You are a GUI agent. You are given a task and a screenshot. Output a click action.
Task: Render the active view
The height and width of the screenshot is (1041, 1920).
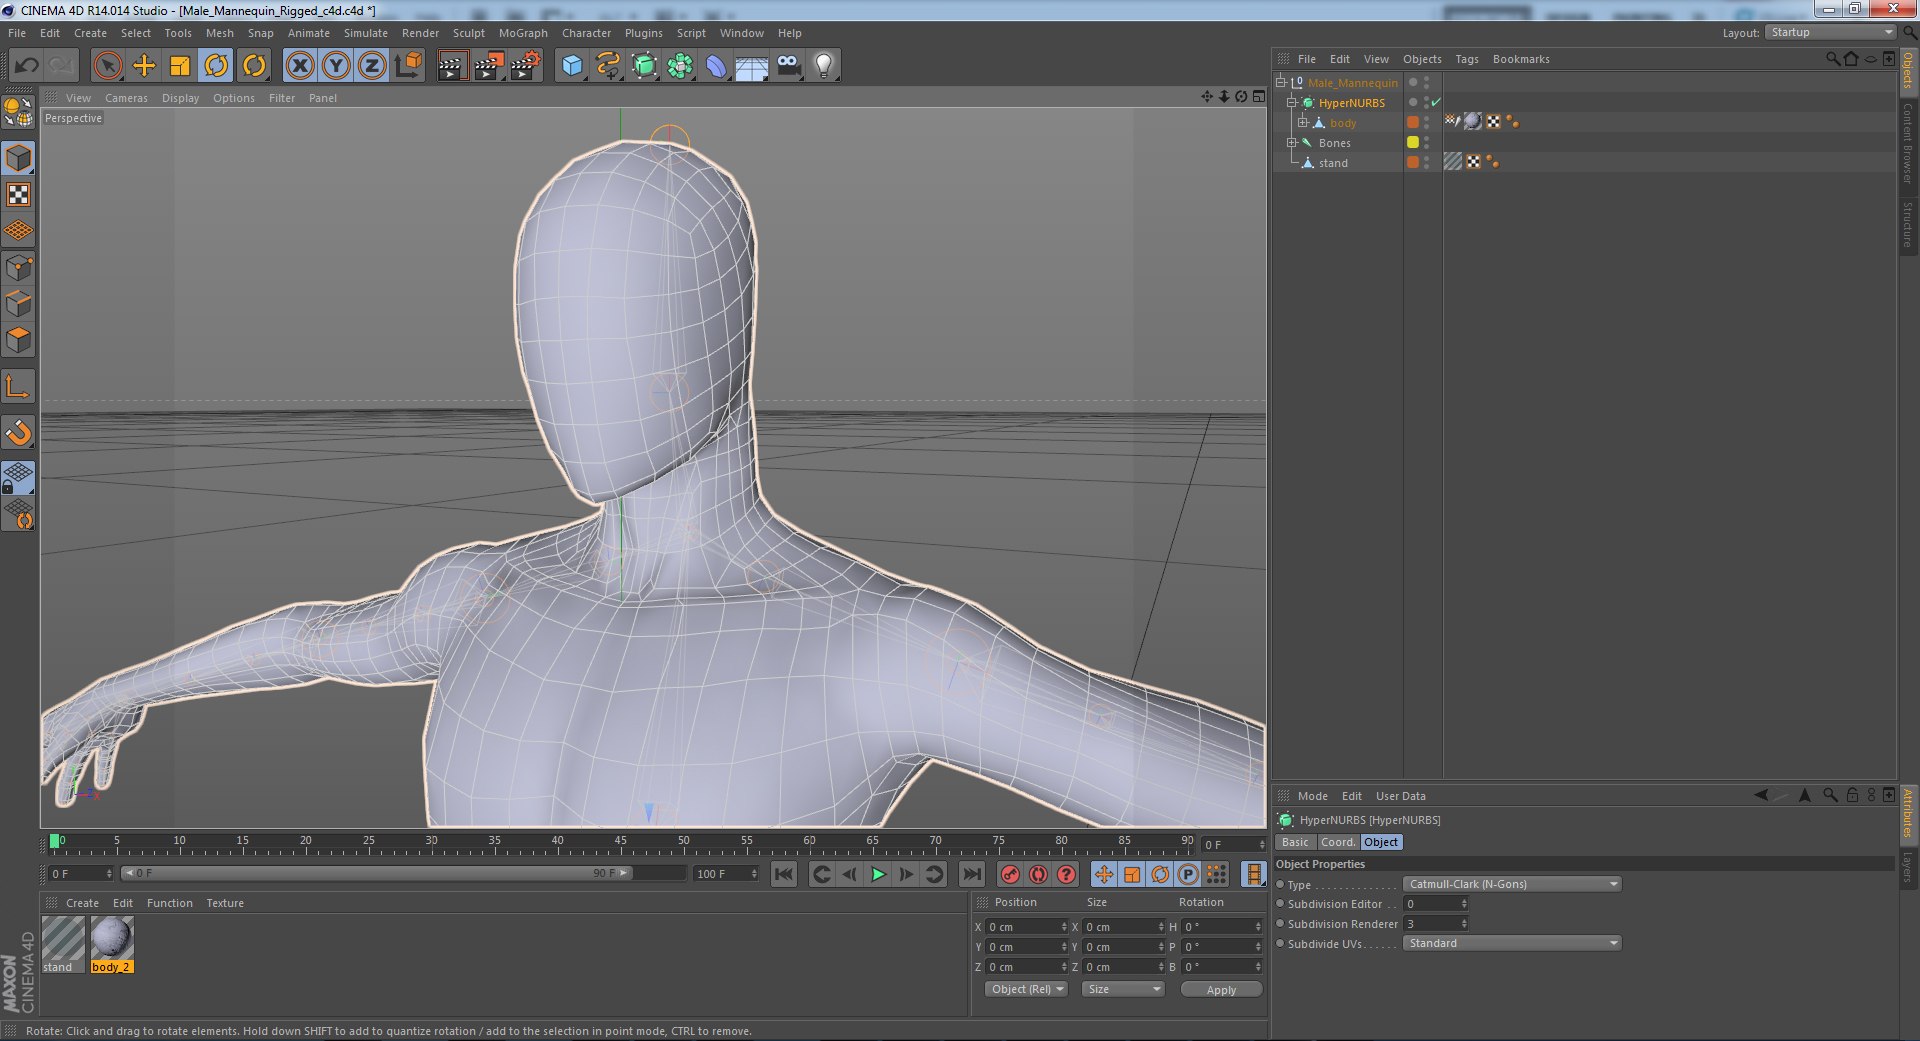tap(452, 66)
